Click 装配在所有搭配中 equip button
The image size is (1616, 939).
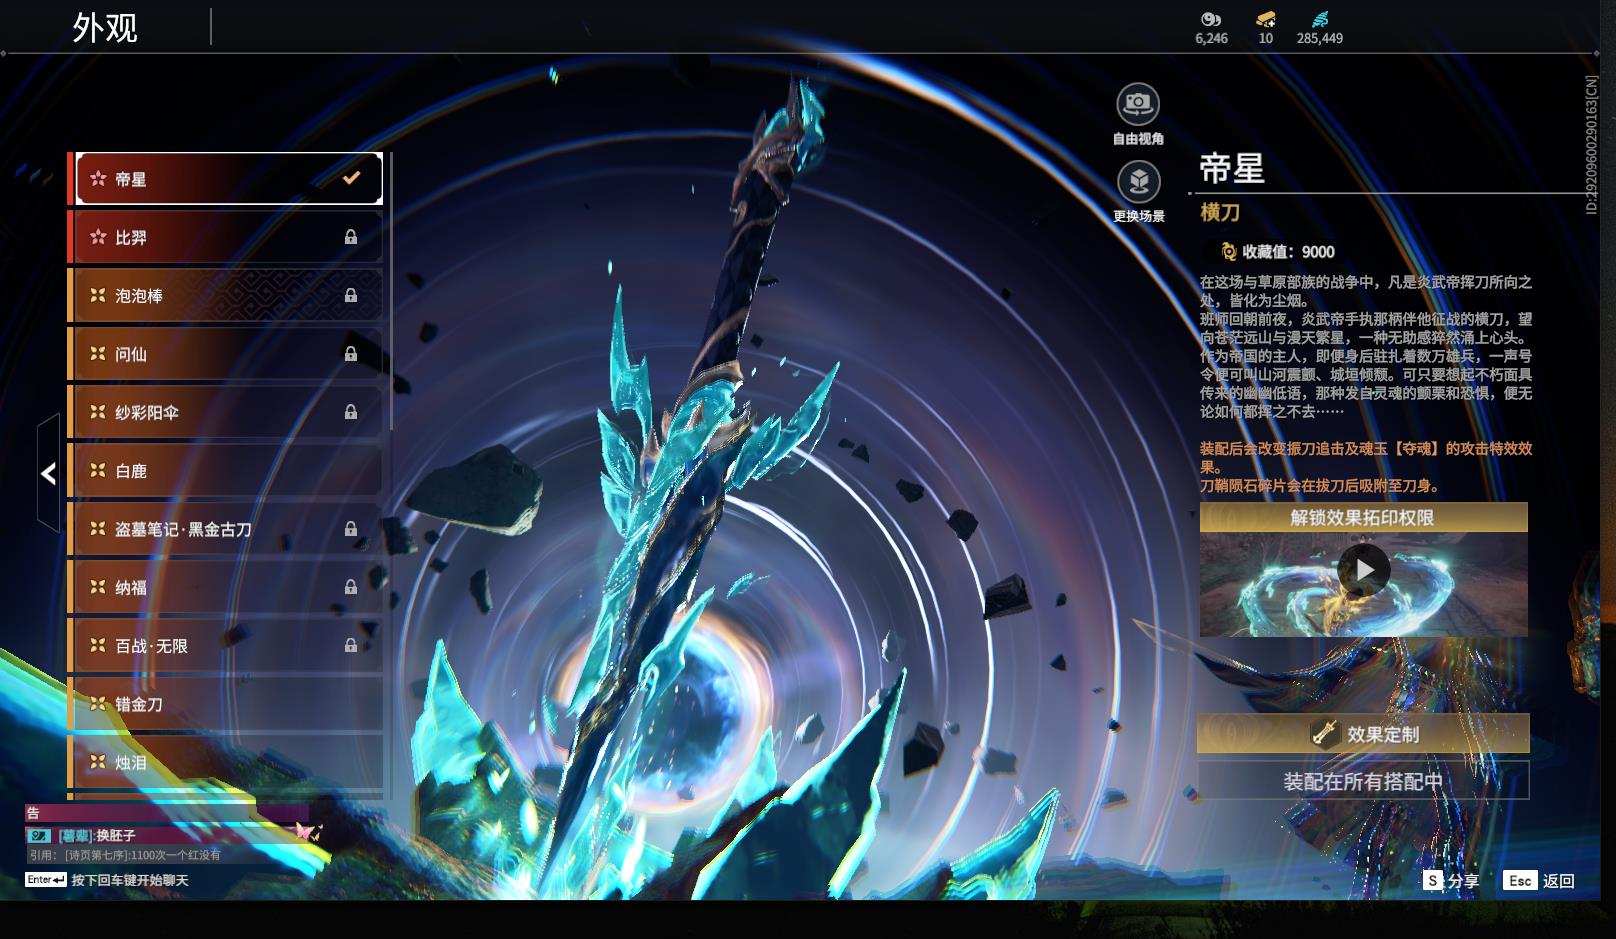tap(1364, 781)
